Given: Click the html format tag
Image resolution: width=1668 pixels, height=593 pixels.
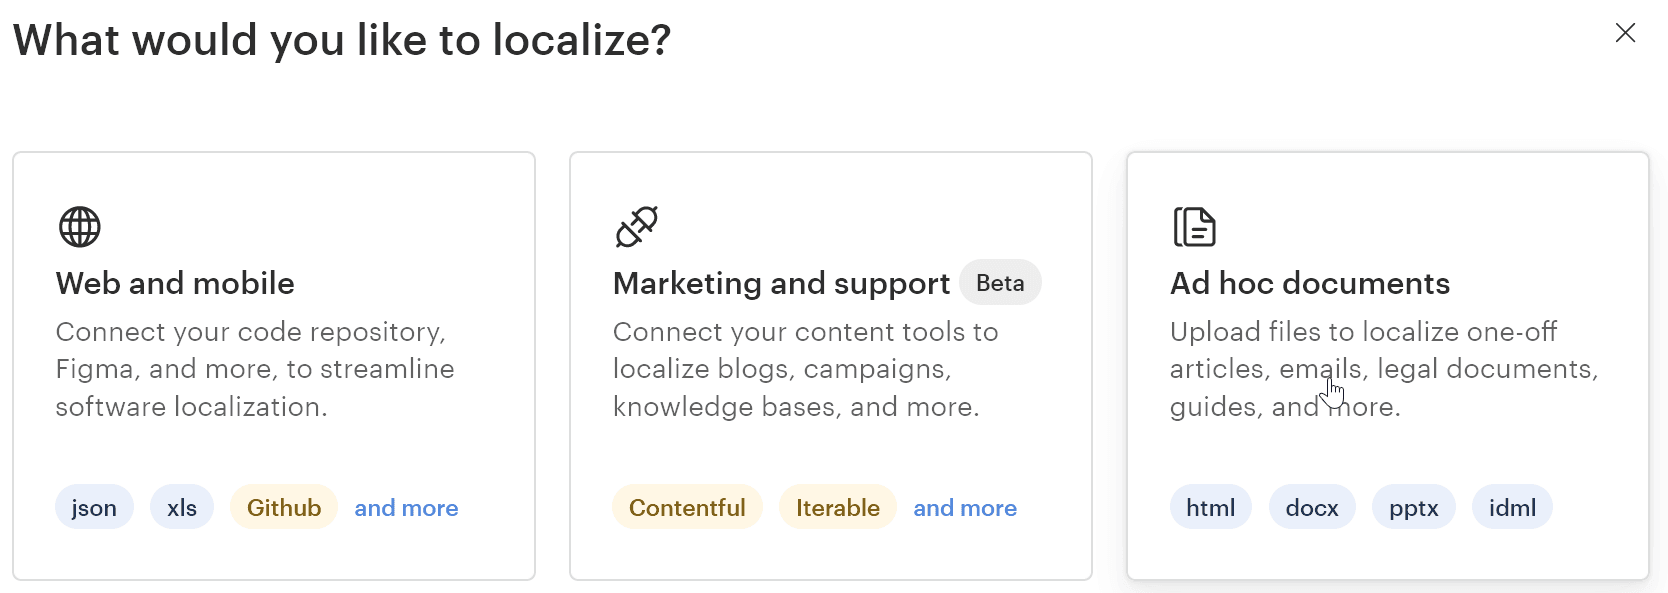Looking at the screenshot, I should coord(1210,508).
